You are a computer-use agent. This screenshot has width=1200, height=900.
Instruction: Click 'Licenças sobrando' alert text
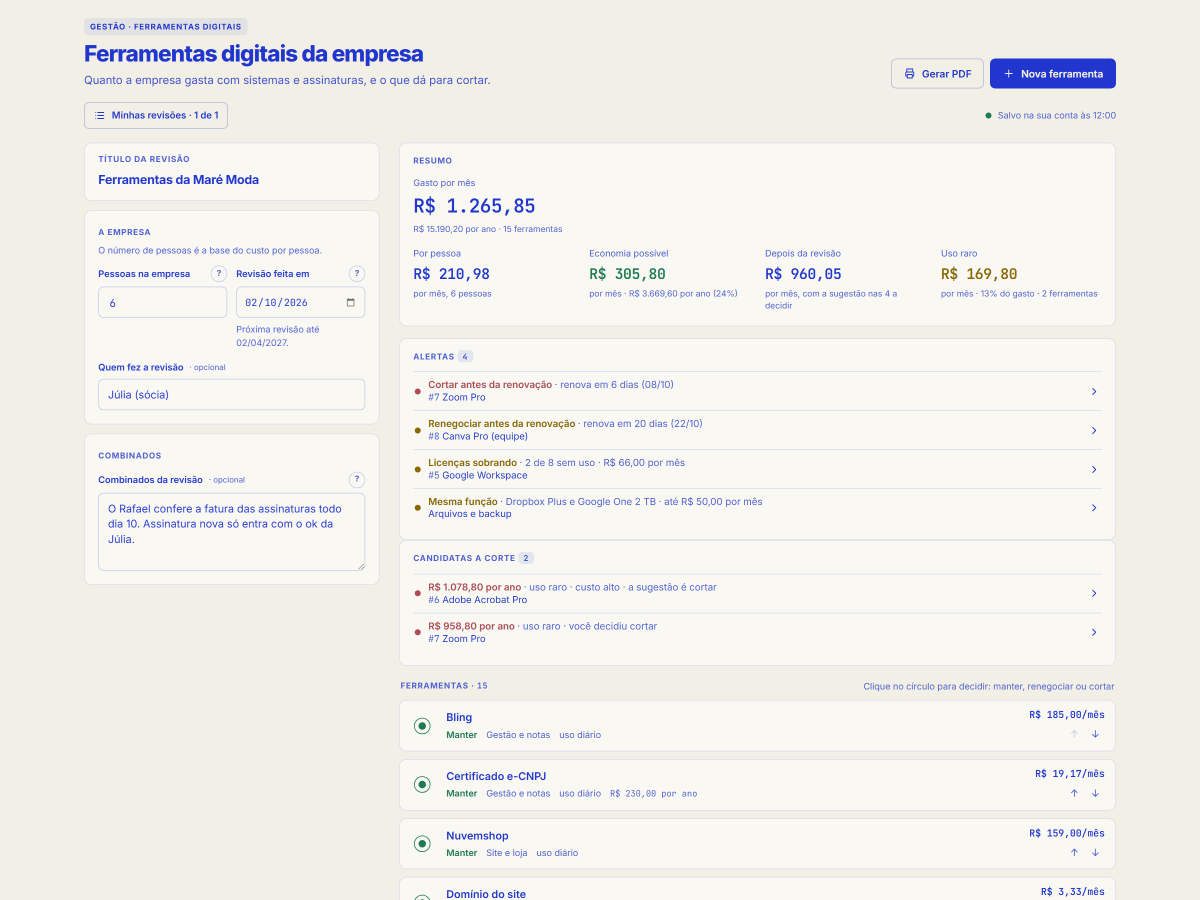(x=472, y=462)
